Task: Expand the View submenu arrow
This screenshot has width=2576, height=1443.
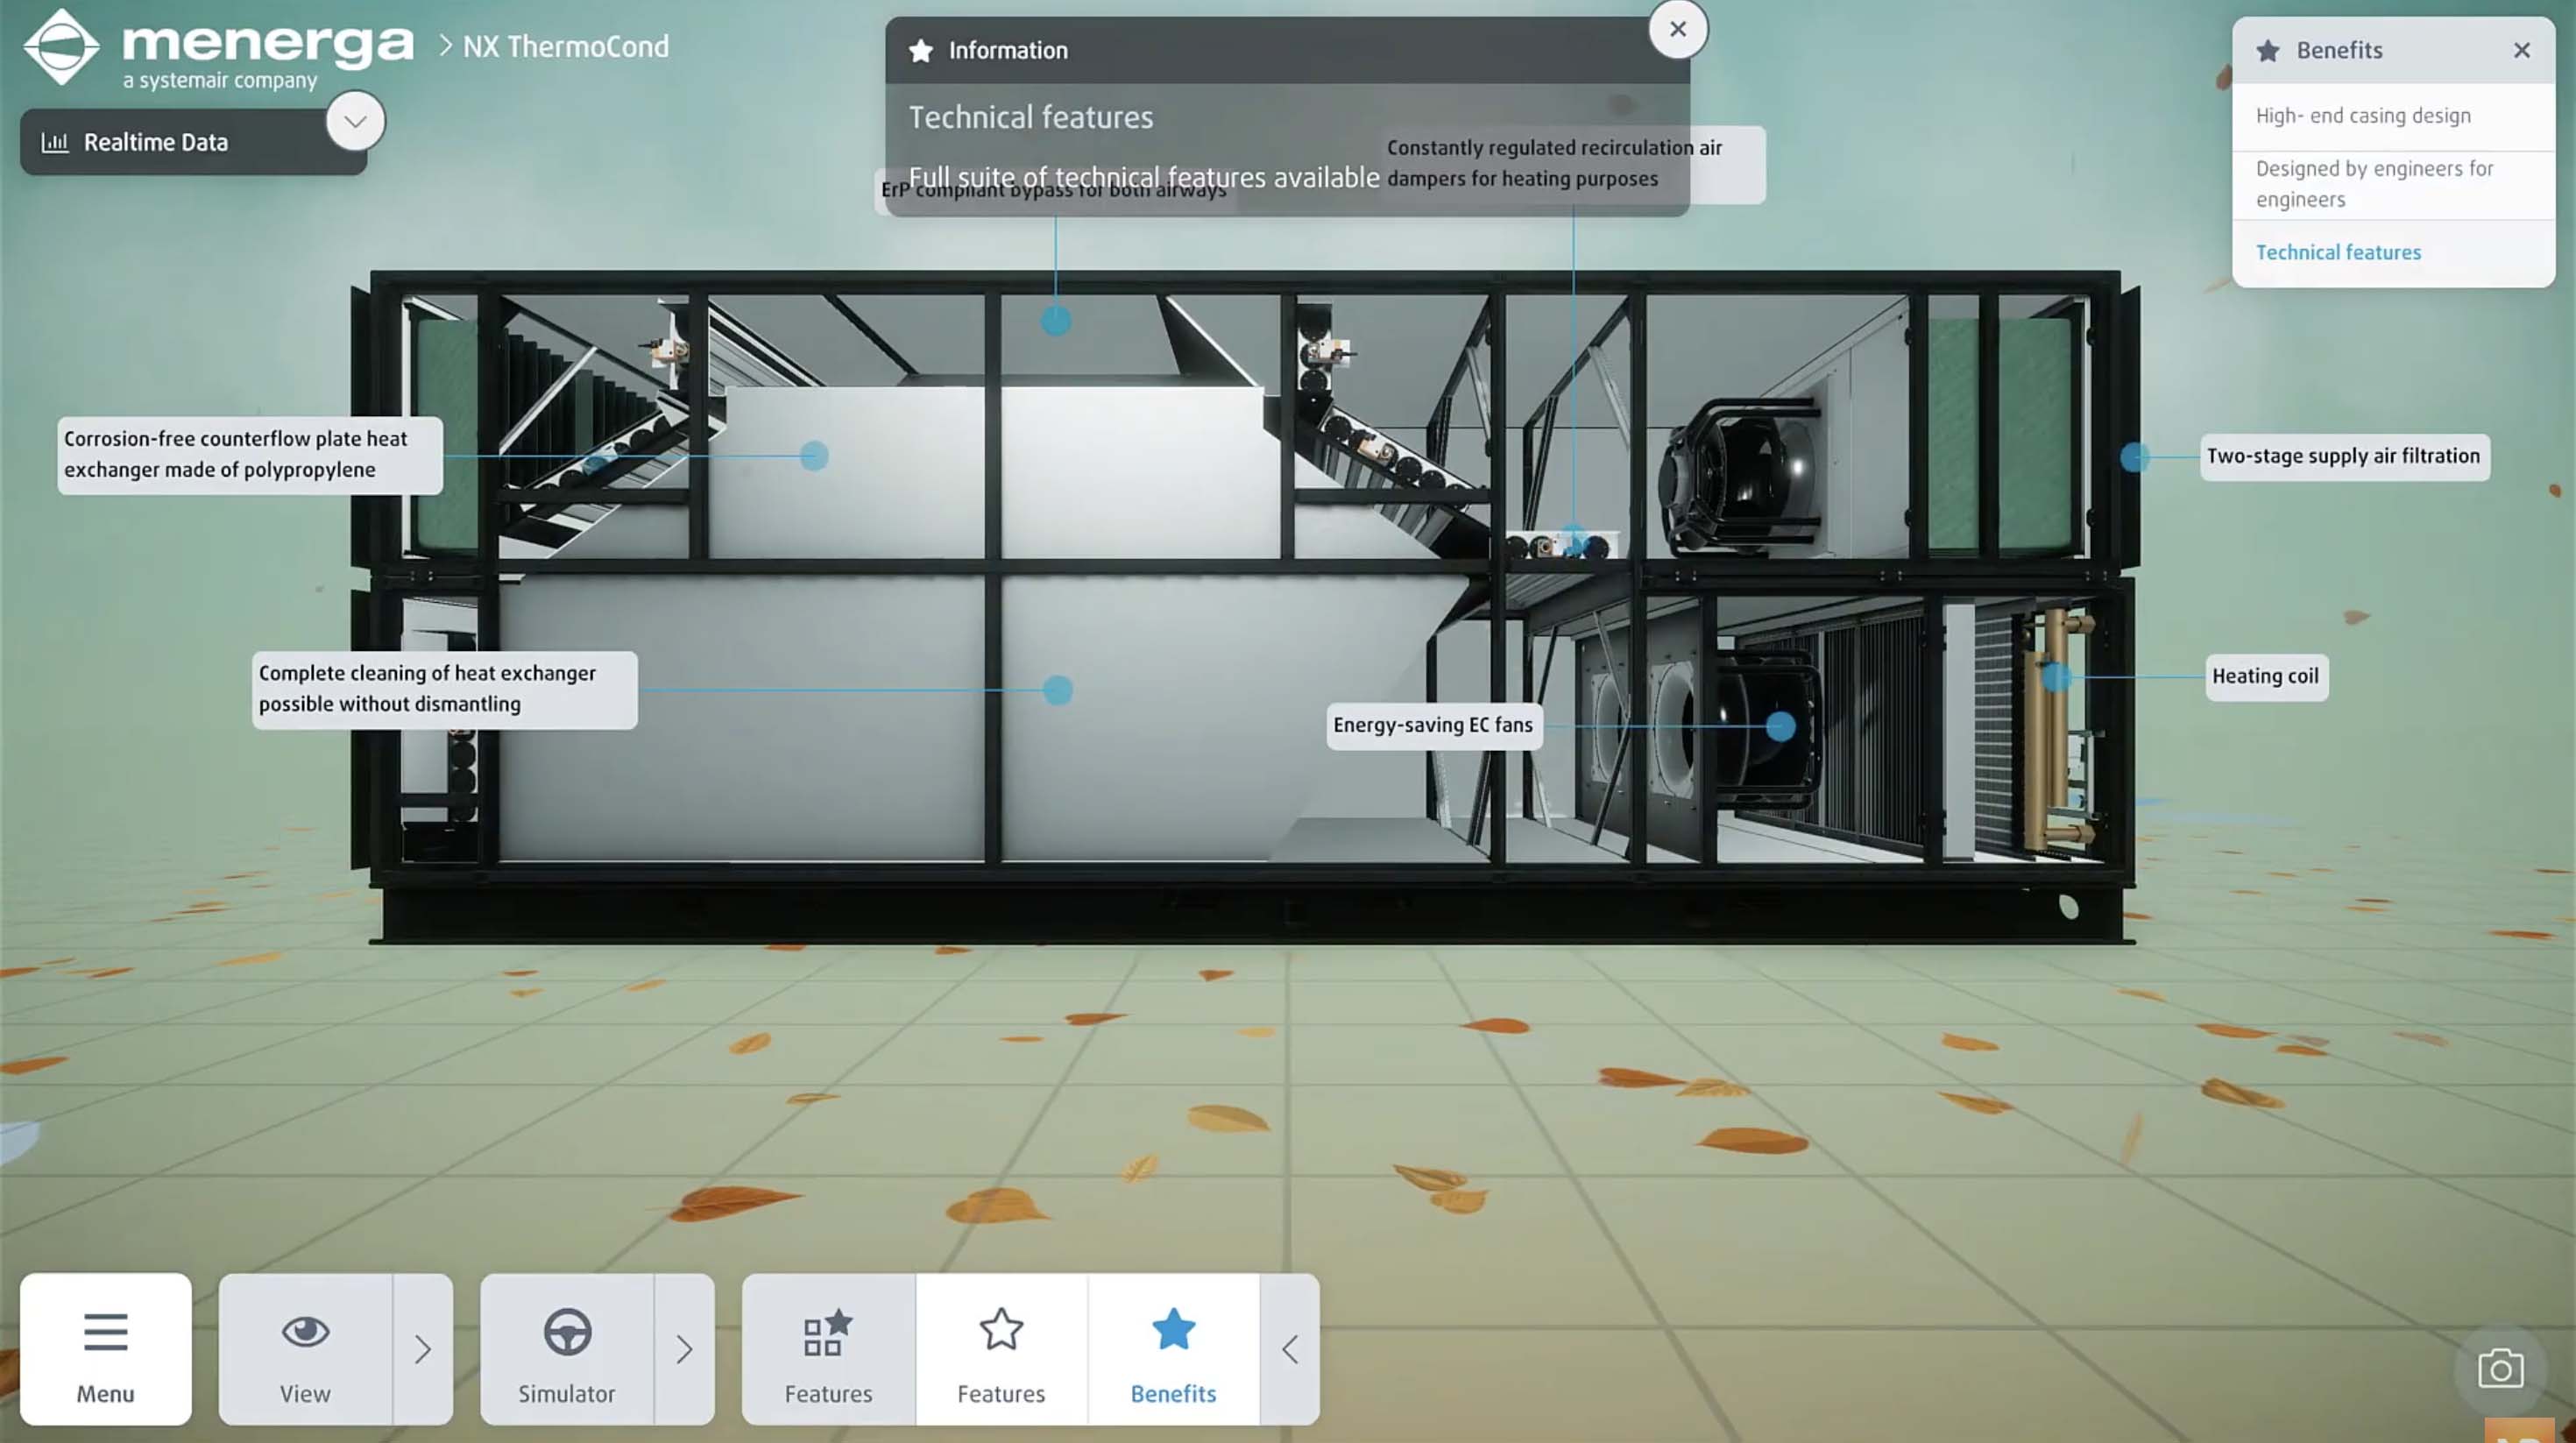Action: (423, 1349)
